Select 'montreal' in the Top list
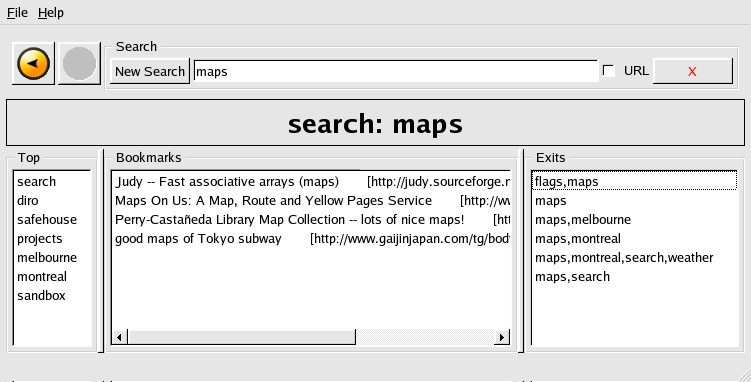The height and width of the screenshot is (382, 751). pyautogui.click(x=52, y=277)
